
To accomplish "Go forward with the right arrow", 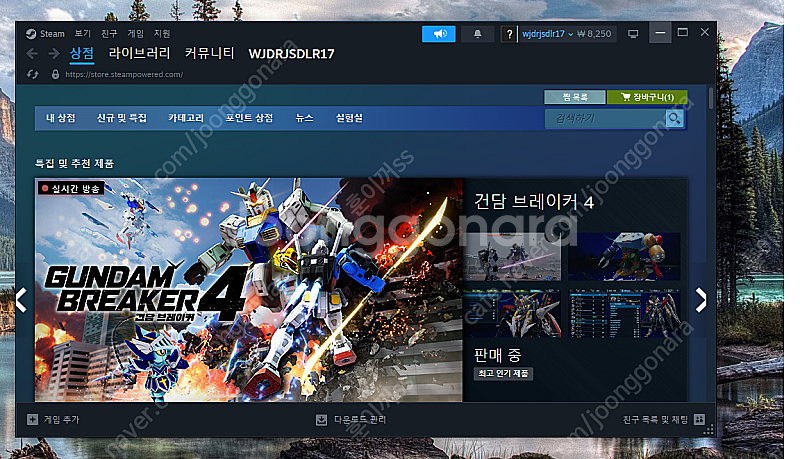I will click(x=54, y=54).
